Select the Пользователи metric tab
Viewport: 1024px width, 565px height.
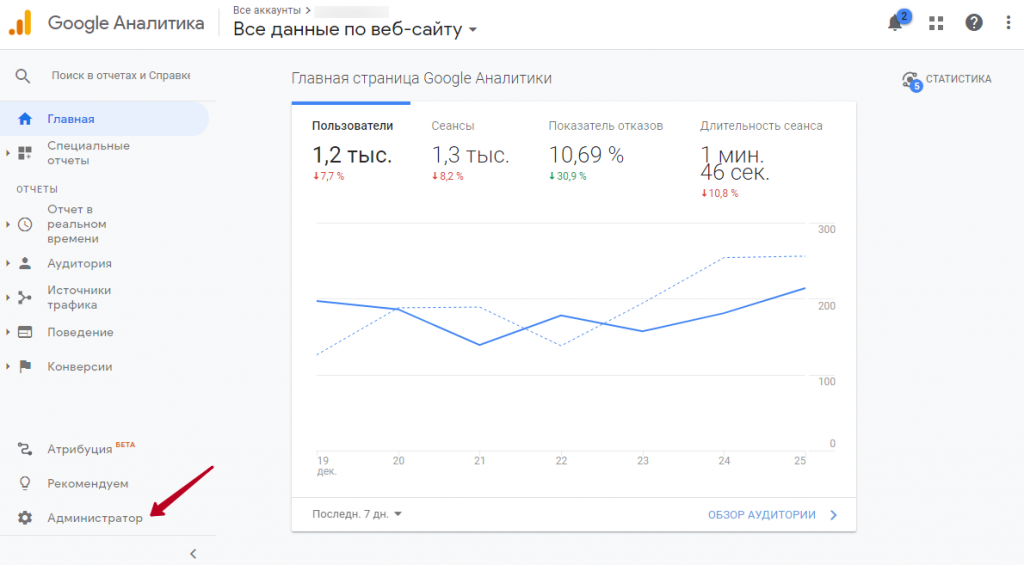[353, 151]
